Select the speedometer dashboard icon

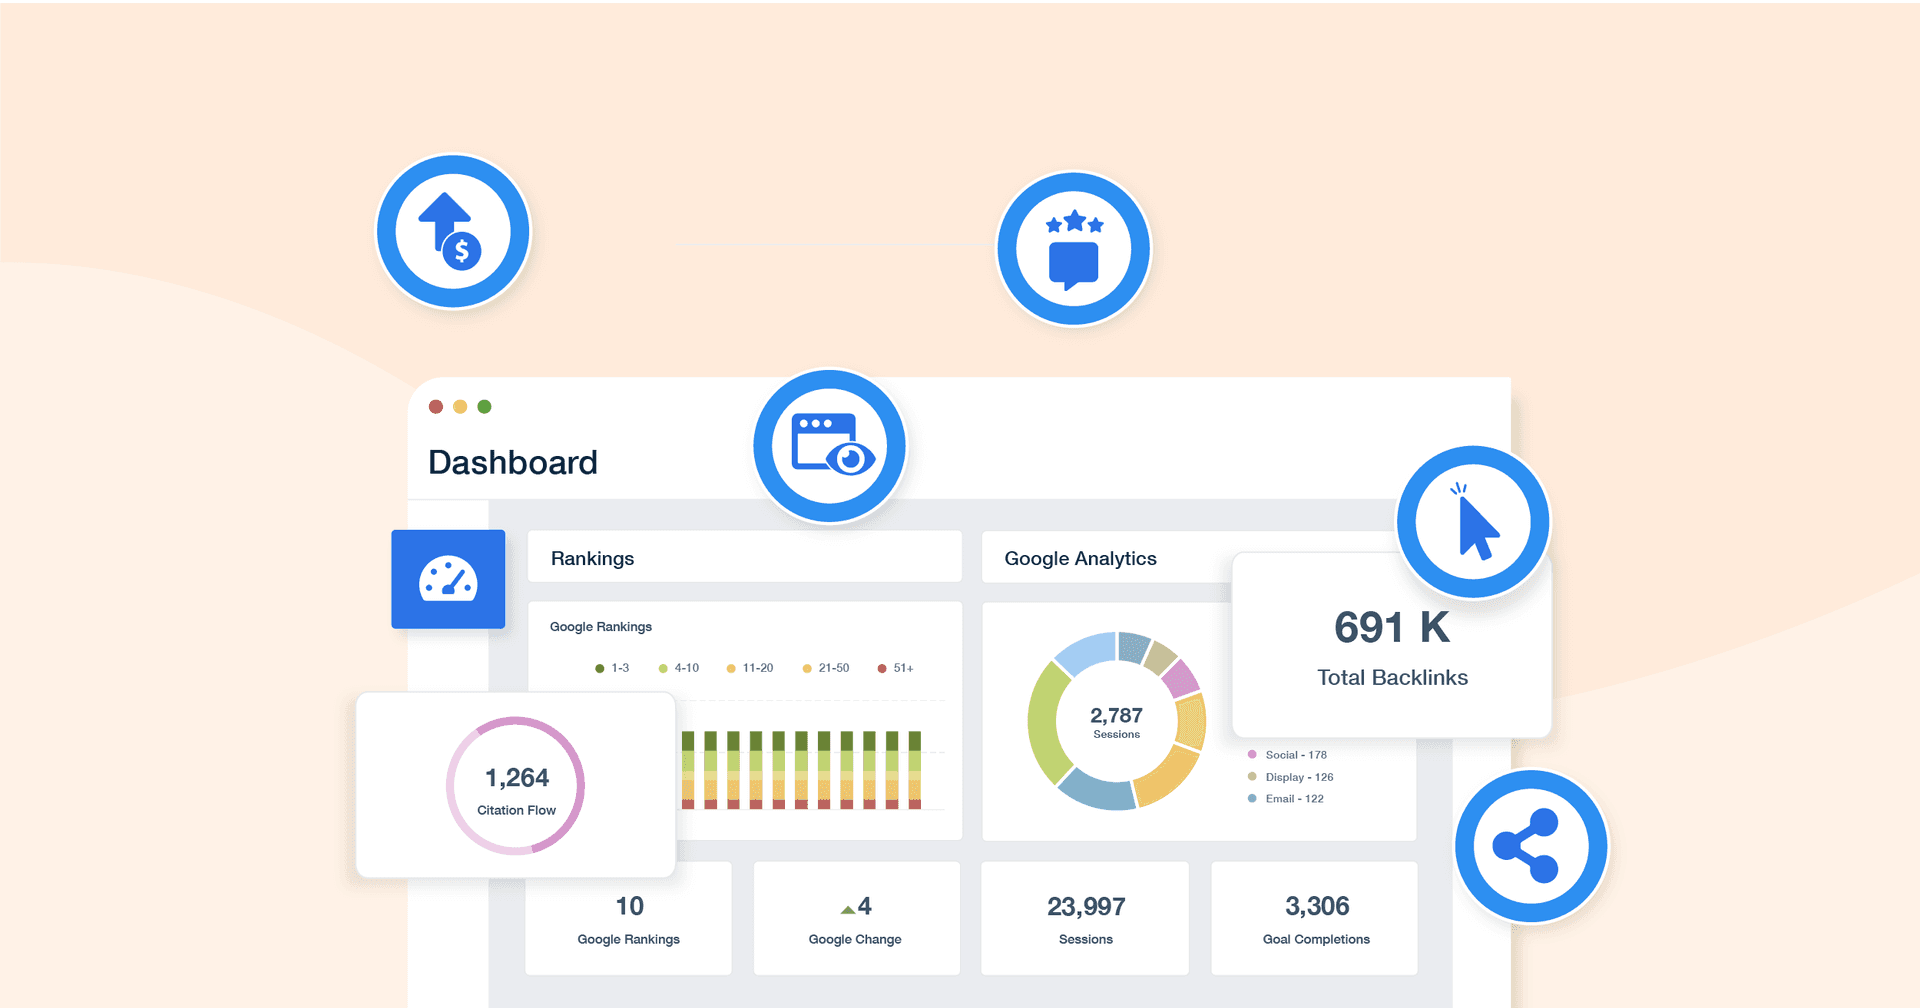pos(447,578)
